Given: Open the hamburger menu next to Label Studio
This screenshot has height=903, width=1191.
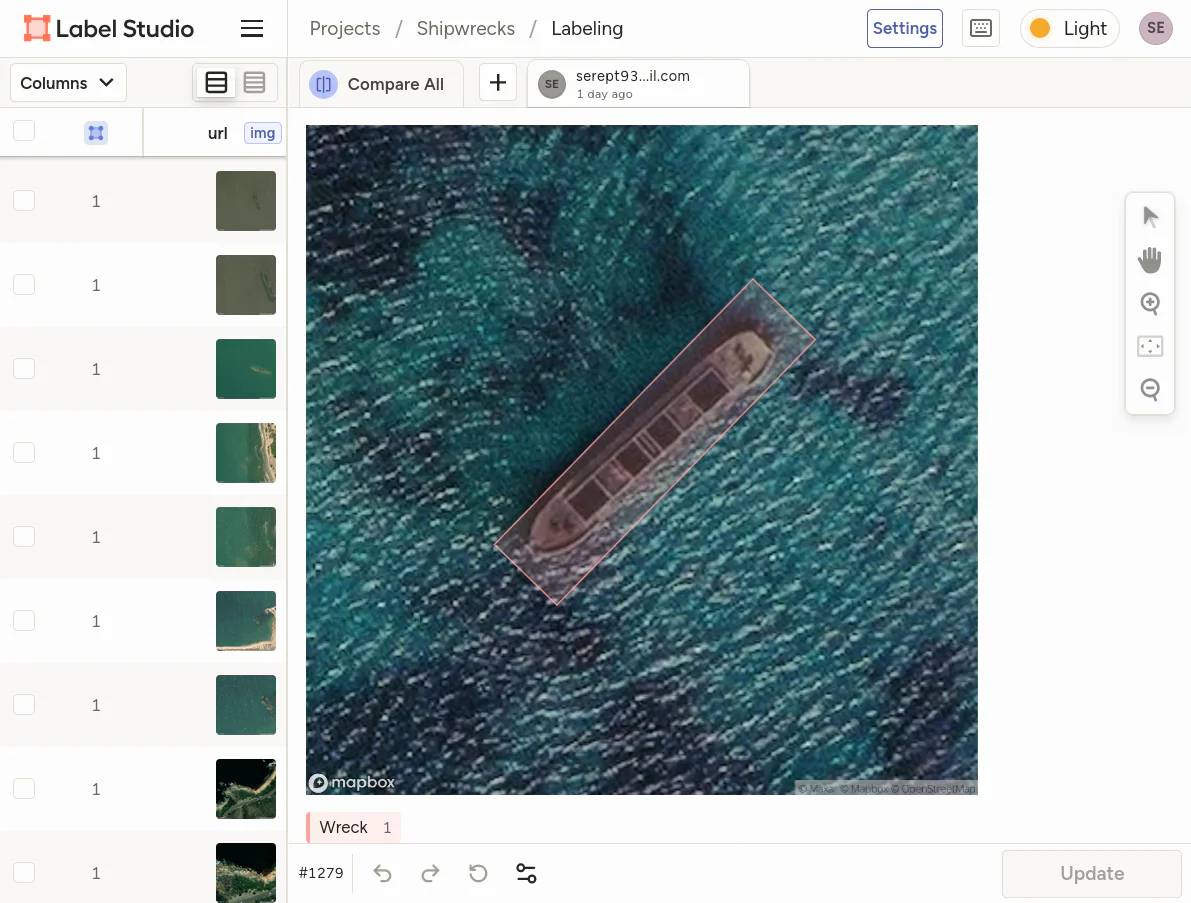Looking at the screenshot, I should point(252,29).
